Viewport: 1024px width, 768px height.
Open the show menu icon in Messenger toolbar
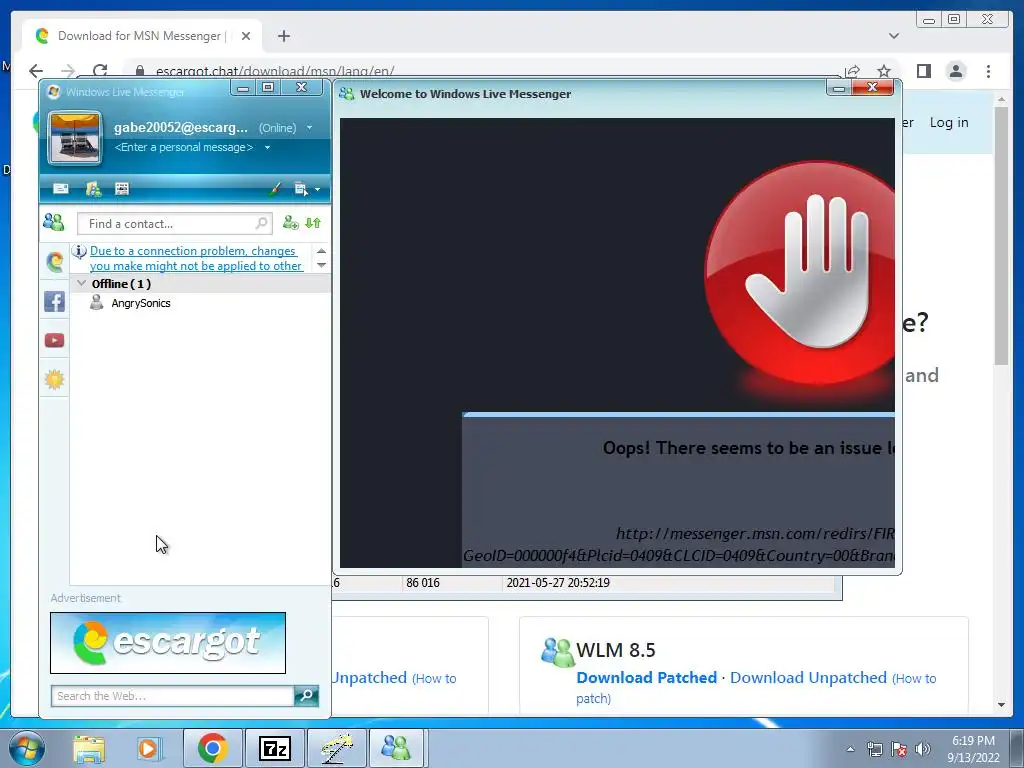300,189
